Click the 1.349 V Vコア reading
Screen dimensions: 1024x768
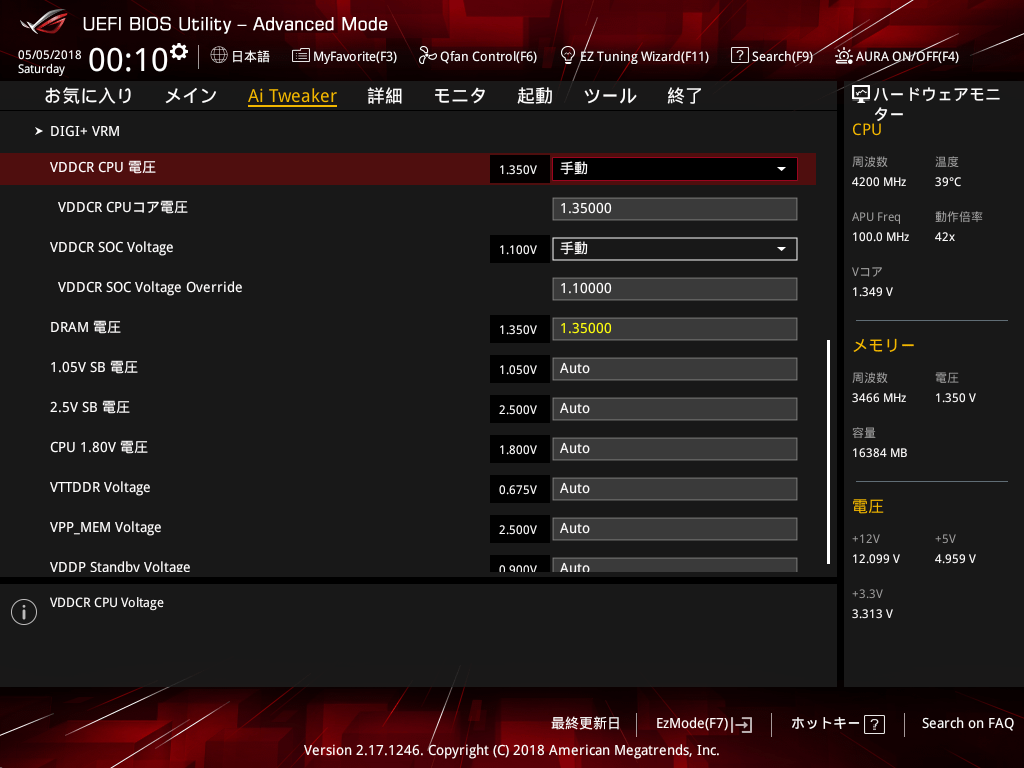click(872, 292)
